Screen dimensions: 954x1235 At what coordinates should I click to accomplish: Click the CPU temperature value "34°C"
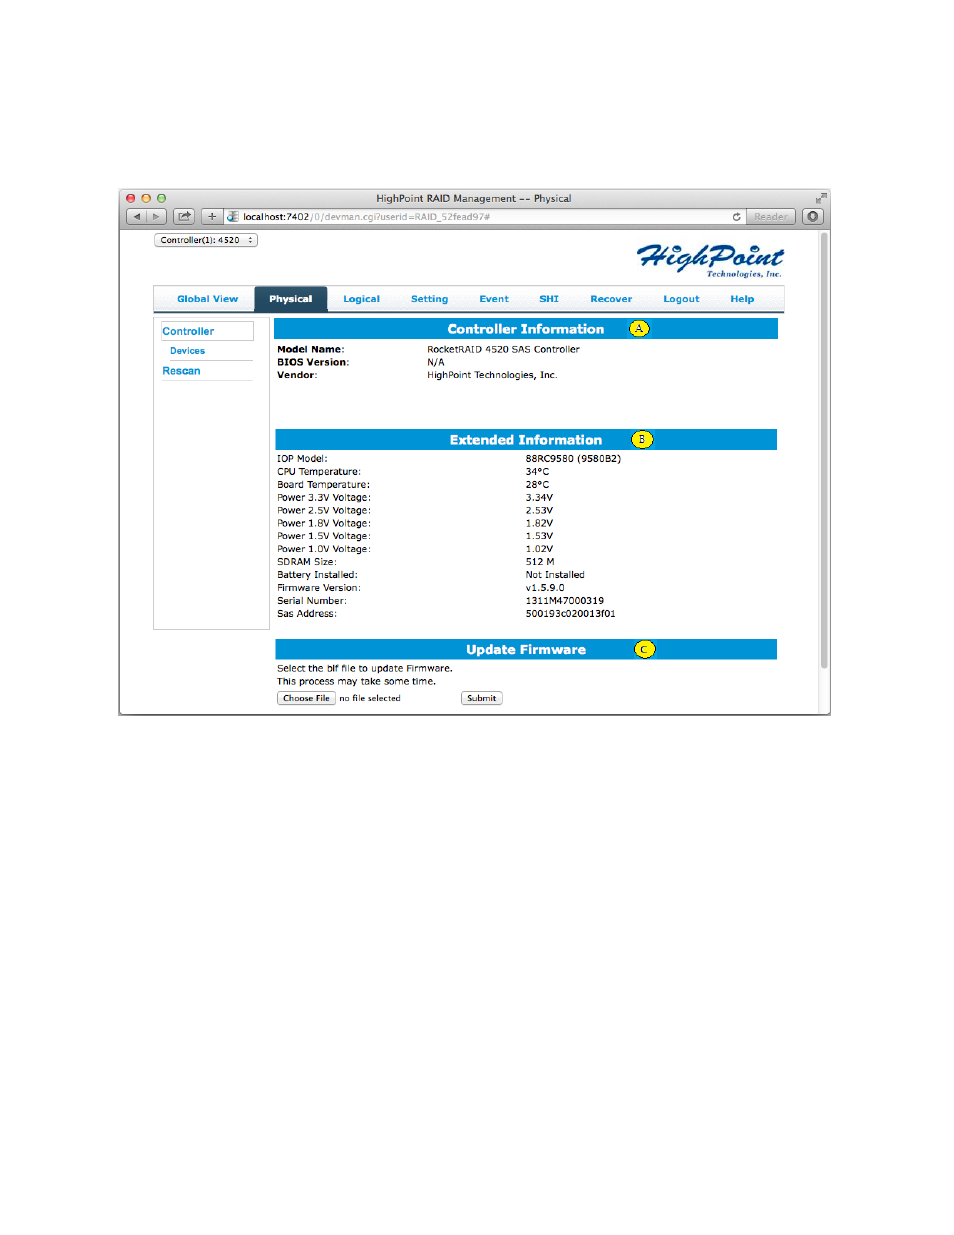(537, 472)
